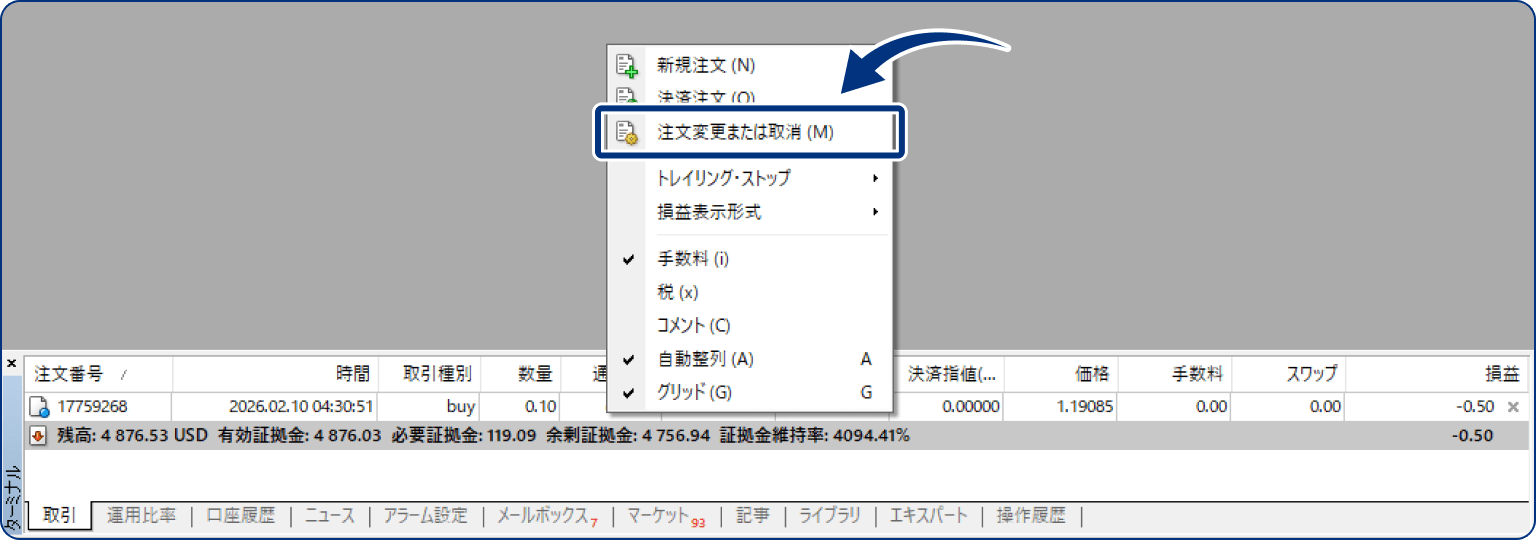The height and width of the screenshot is (540, 1536).
Task: Open the ライブラリ tab
Action: click(x=829, y=516)
